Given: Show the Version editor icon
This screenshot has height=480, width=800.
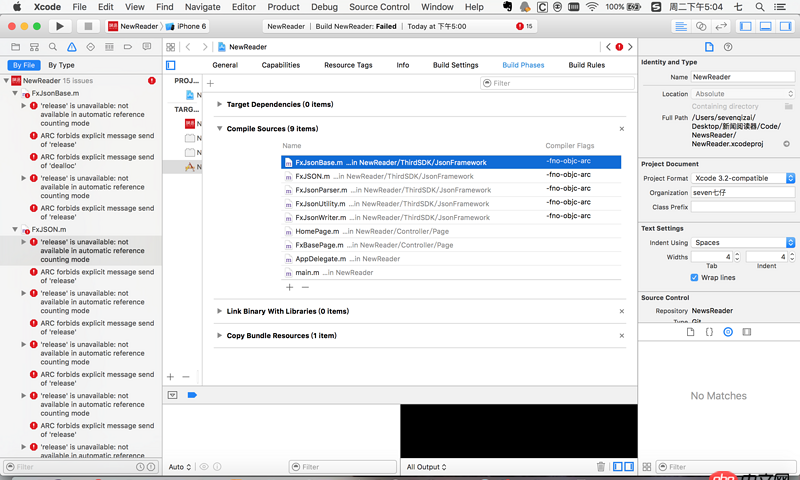Looking at the screenshot, I should tap(721, 26).
